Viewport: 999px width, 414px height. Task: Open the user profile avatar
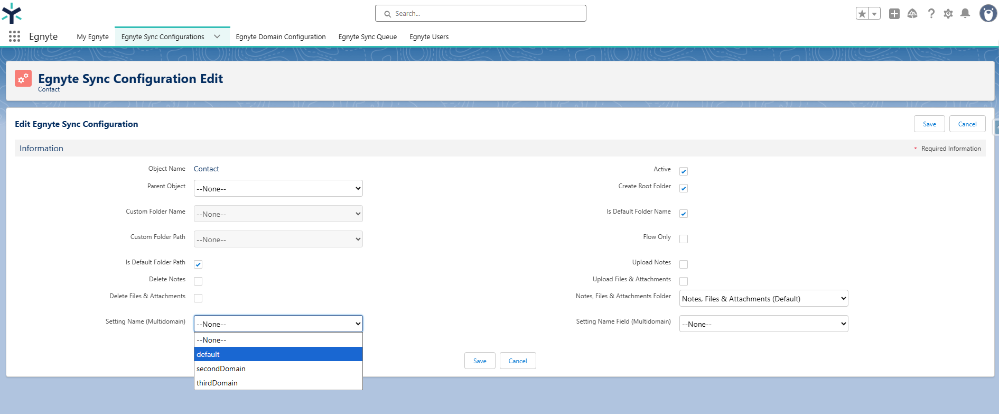988,13
